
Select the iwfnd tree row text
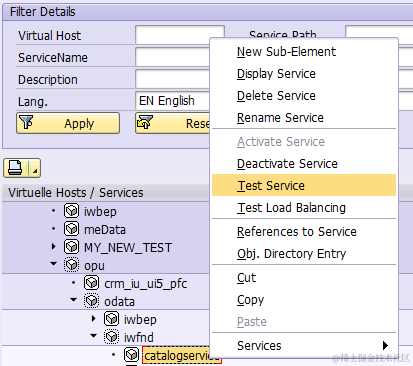(x=139, y=338)
